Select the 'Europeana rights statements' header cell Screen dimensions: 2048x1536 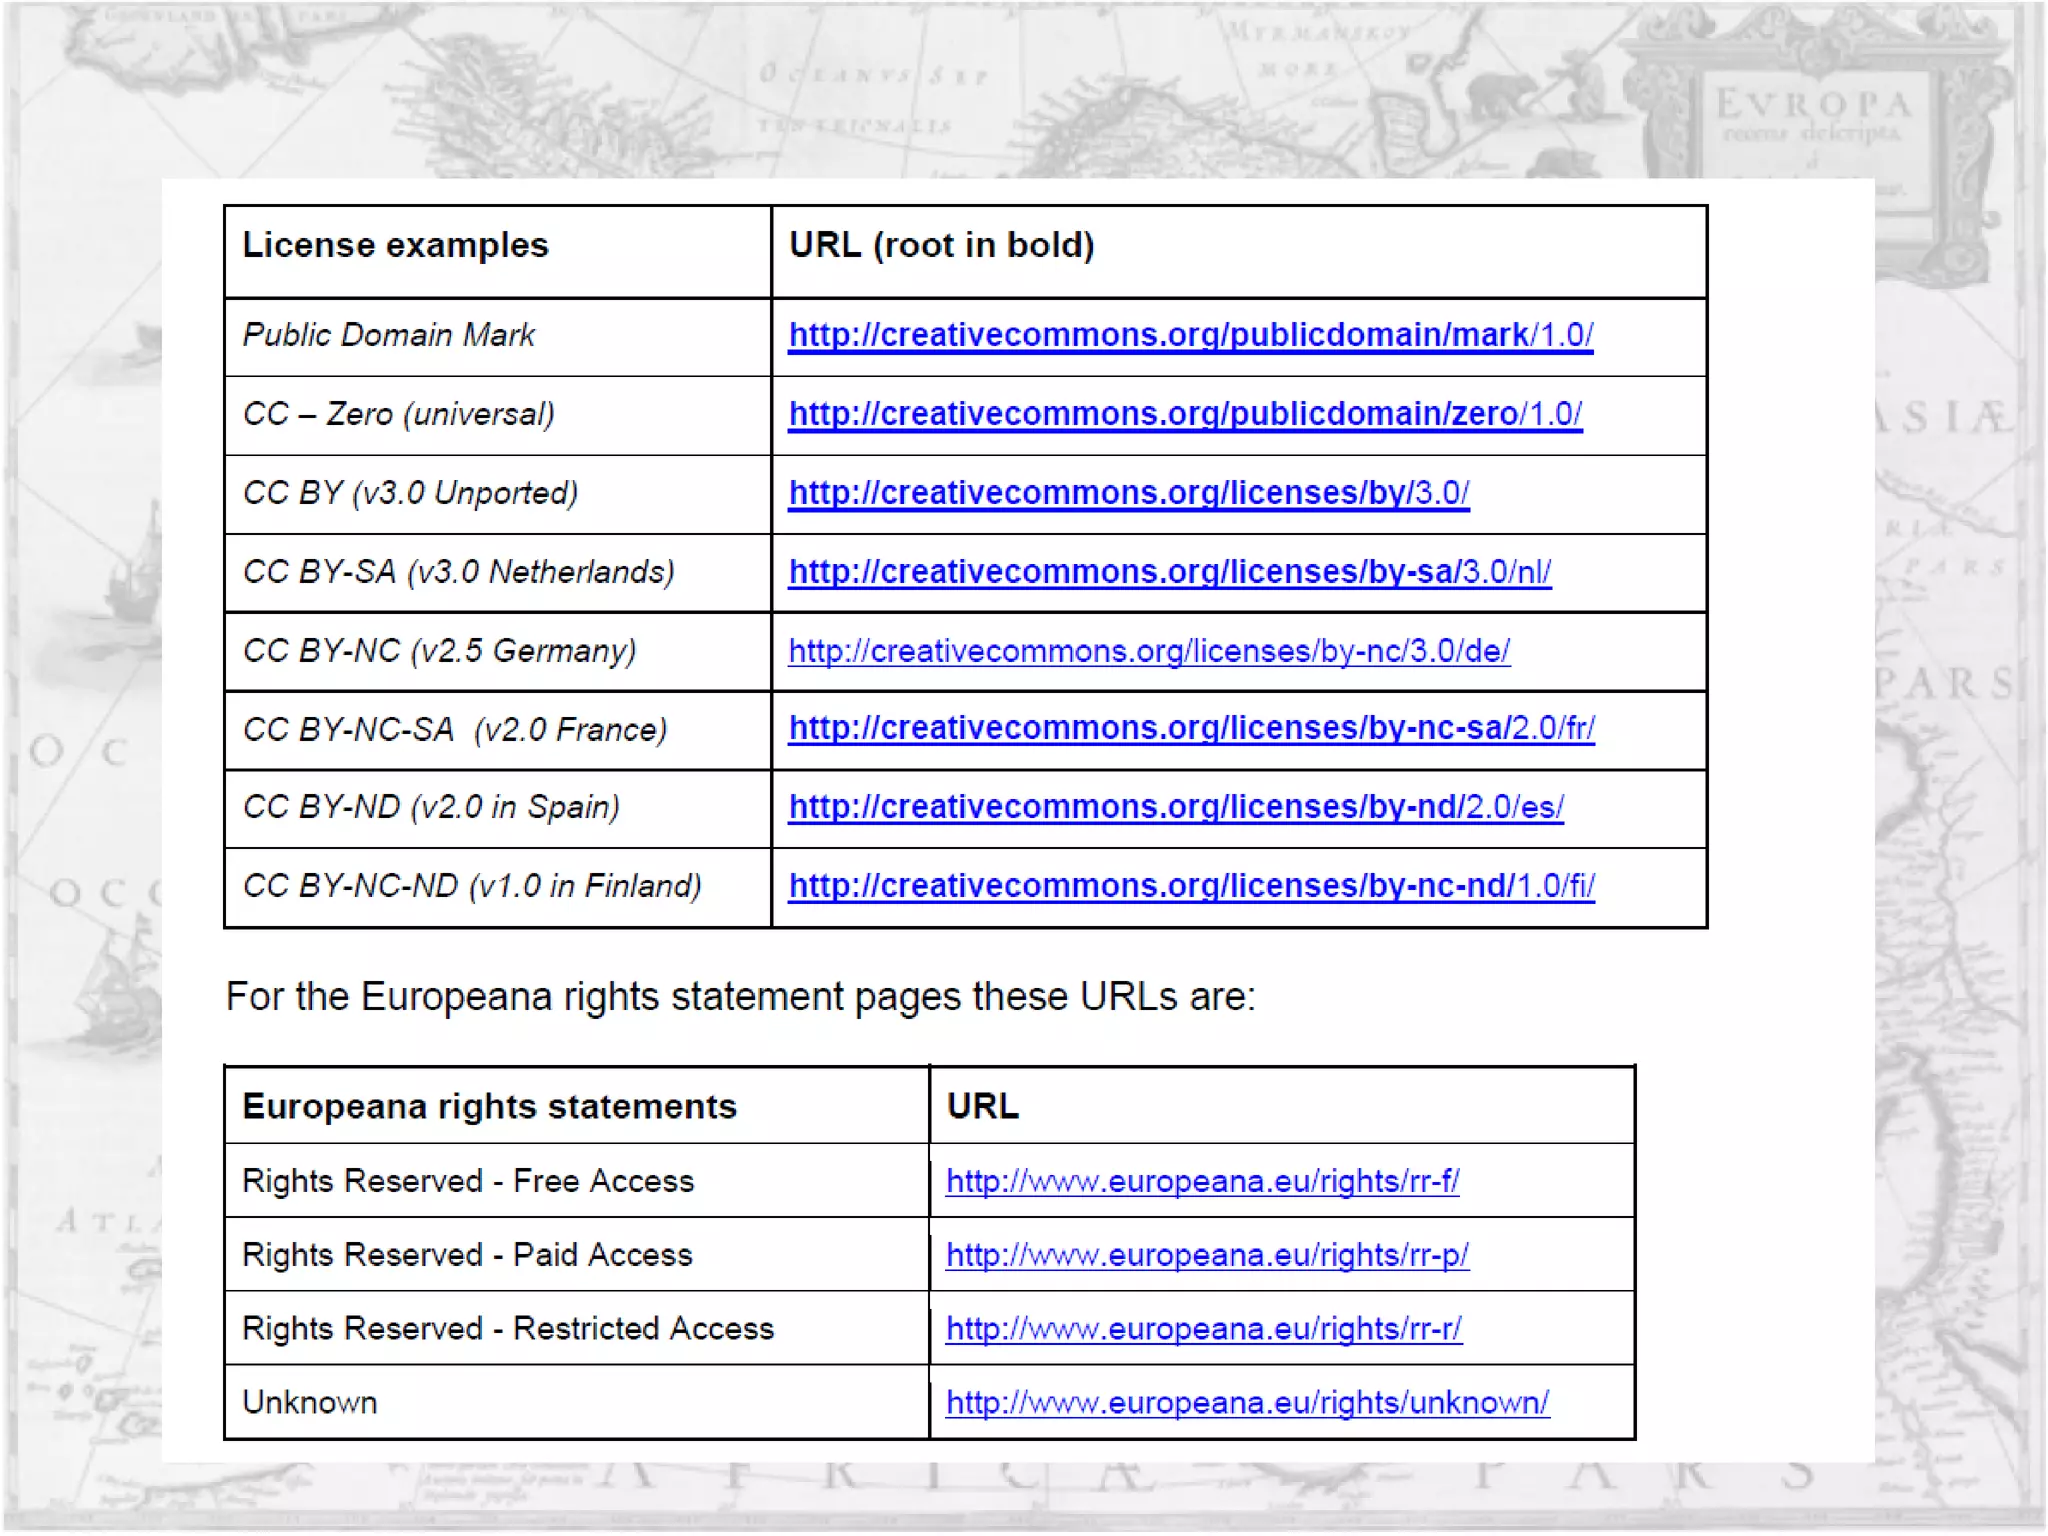coord(489,1107)
